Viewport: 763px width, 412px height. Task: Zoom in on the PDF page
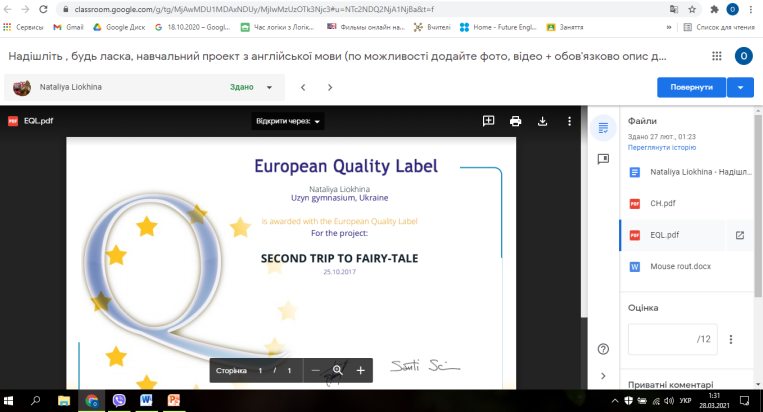coord(361,371)
